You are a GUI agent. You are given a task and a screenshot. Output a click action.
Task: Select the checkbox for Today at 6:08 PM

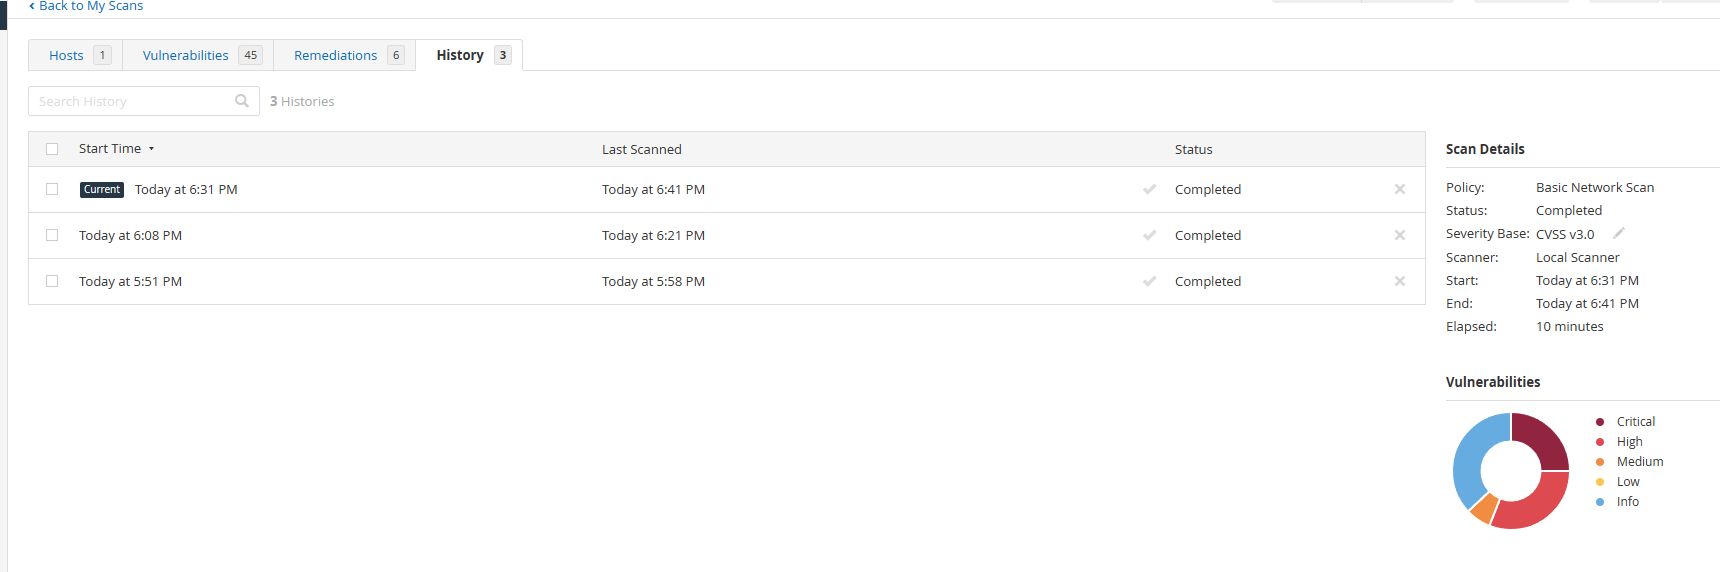pos(52,235)
